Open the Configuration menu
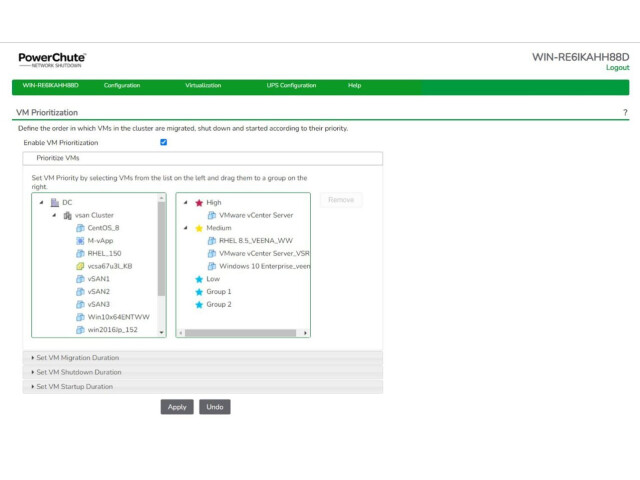The image size is (640, 480). pyautogui.click(x=122, y=85)
